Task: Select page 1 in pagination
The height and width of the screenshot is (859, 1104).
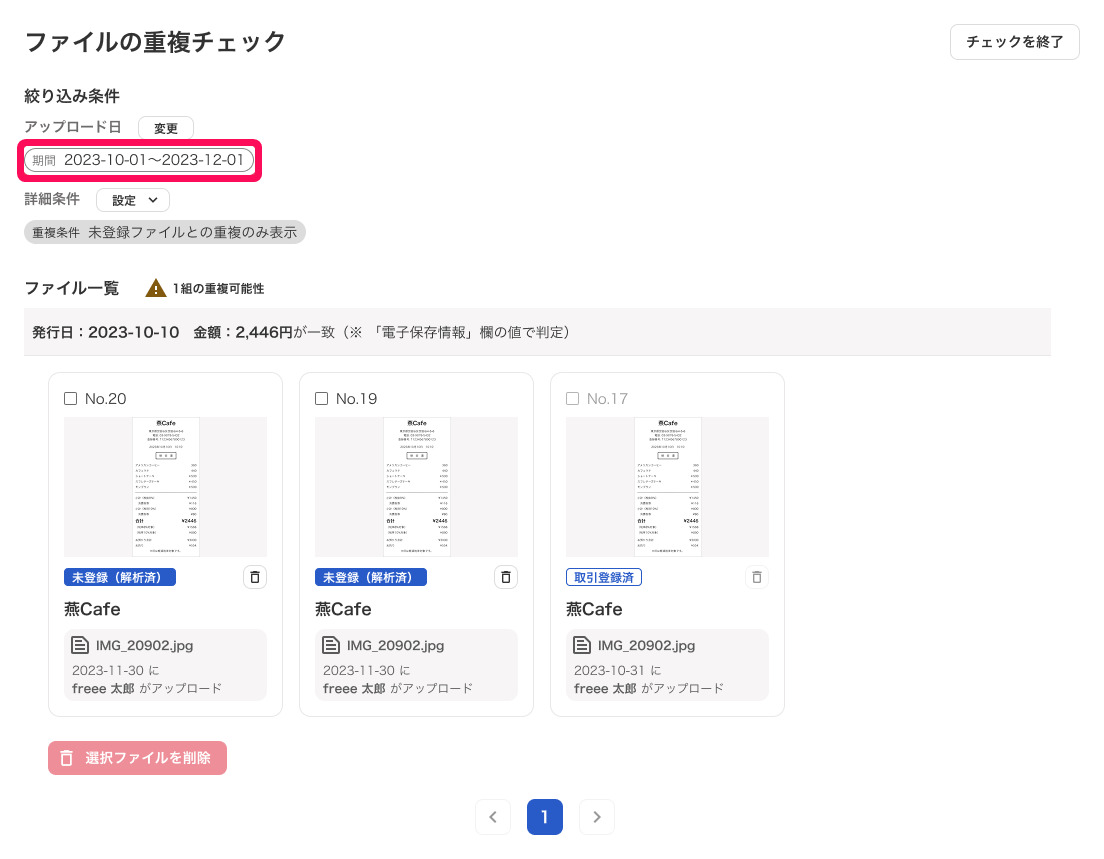Action: pos(545,817)
